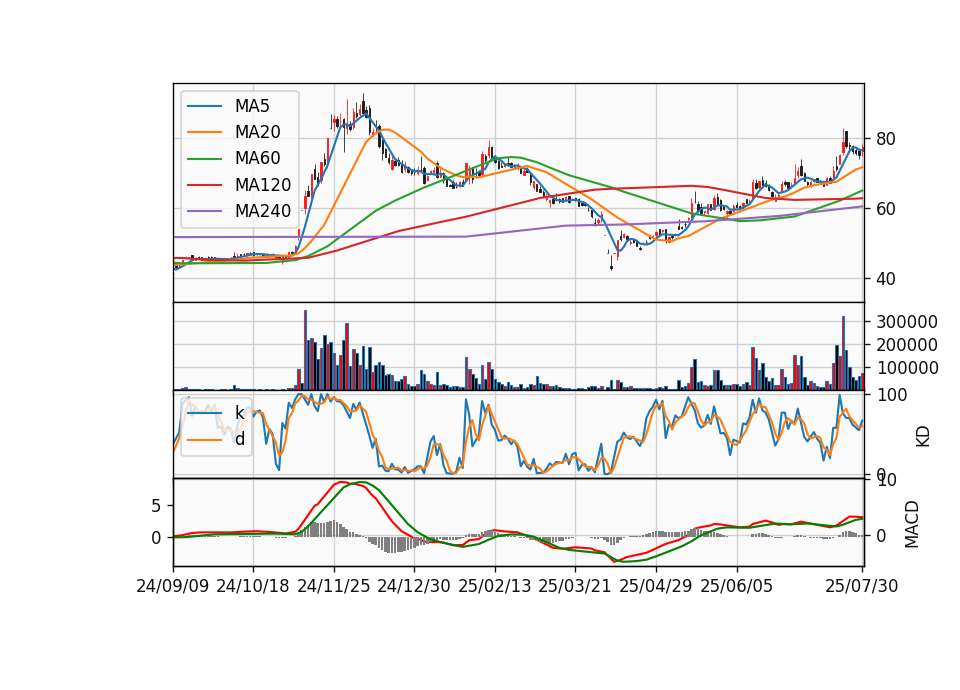
Task: Click the 25/07/30 date label
Action: [x=862, y=586]
